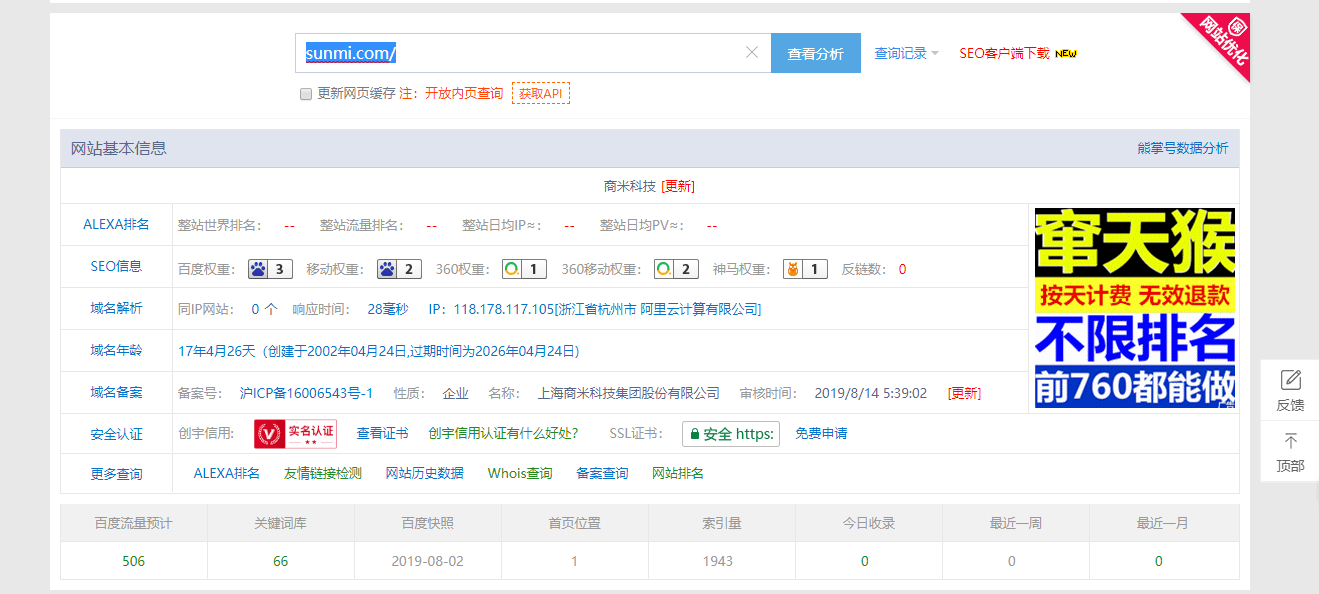Click the 索引量 value 1943
The height and width of the screenshot is (594, 1319).
click(x=718, y=561)
